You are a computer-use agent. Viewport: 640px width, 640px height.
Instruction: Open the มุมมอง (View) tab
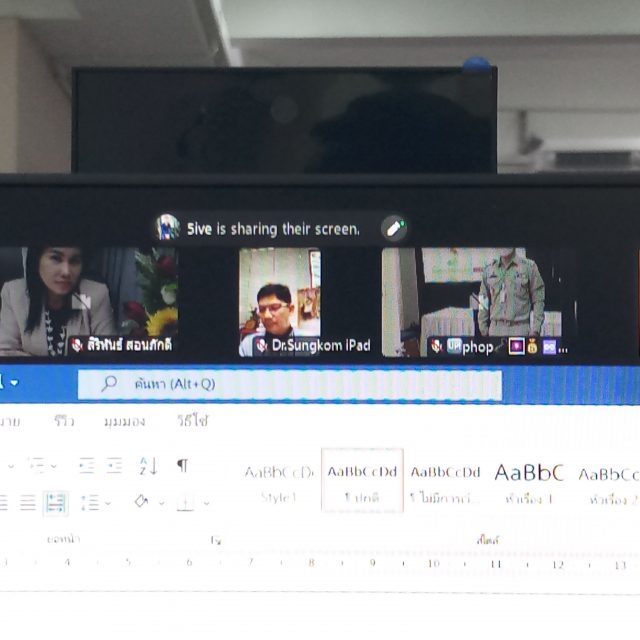pos(124,421)
